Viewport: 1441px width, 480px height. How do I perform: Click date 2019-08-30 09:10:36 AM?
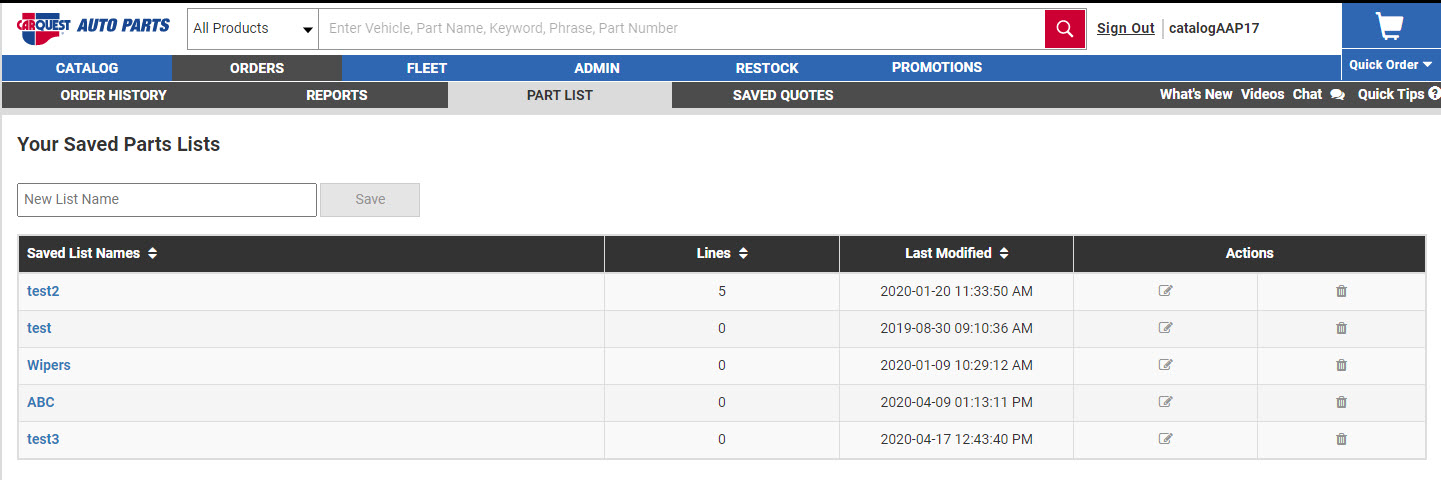pos(957,328)
